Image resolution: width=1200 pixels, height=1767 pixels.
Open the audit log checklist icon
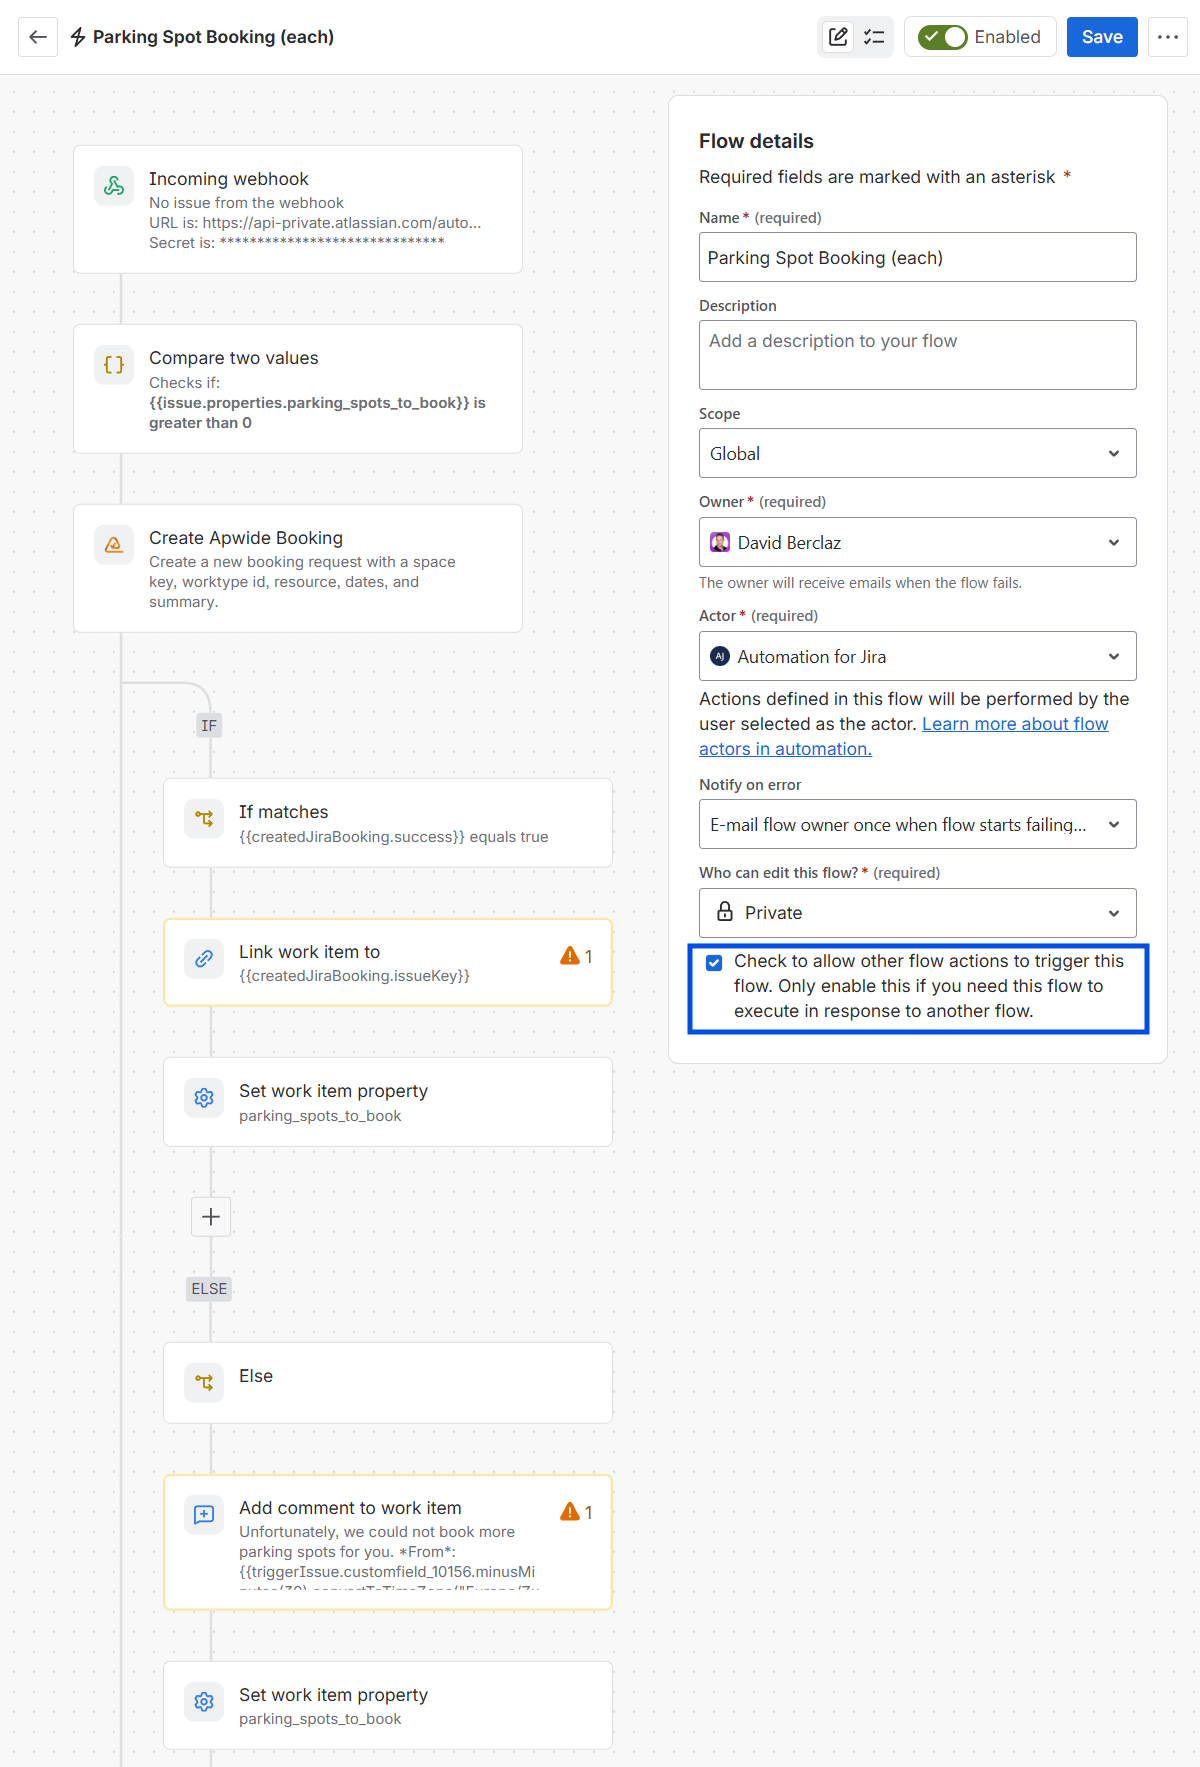click(x=874, y=37)
